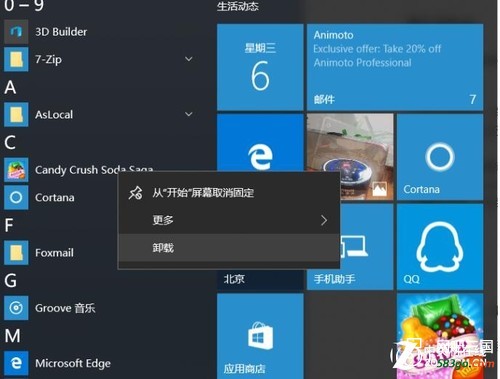Click the Groove 音乐 text label
The height and width of the screenshot is (379, 500).
point(65,308)
